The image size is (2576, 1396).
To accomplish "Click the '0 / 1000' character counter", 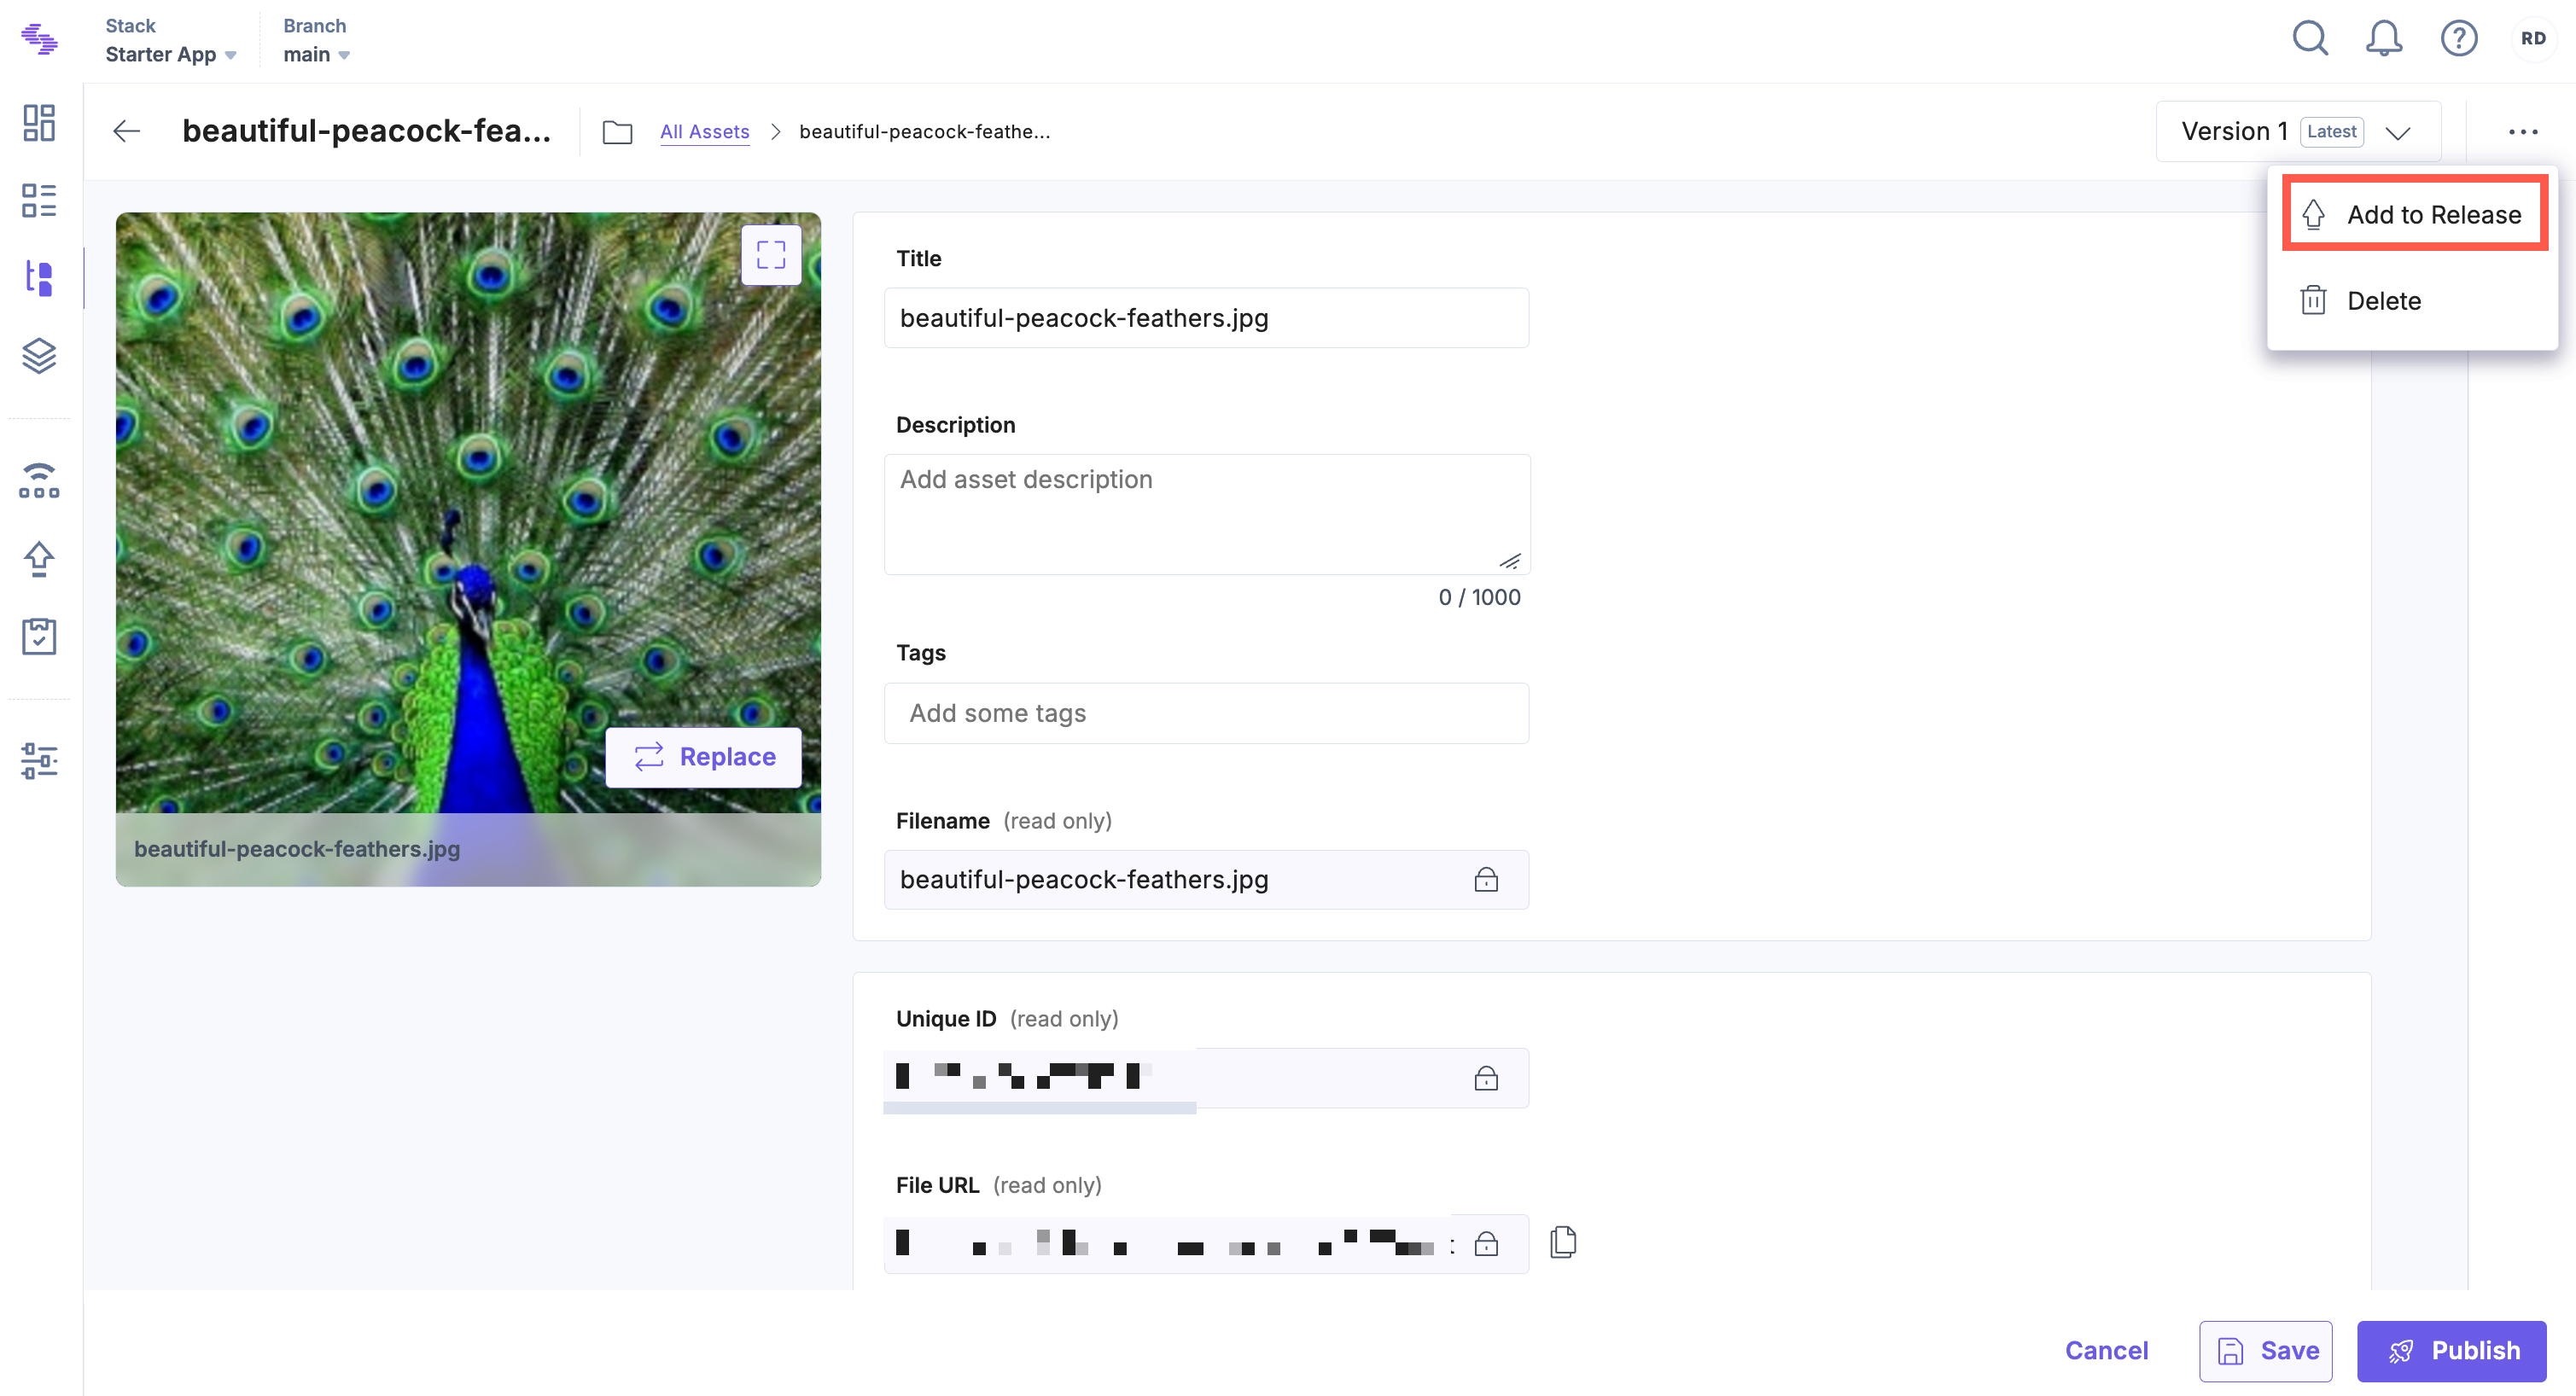I will (1479, 597).
